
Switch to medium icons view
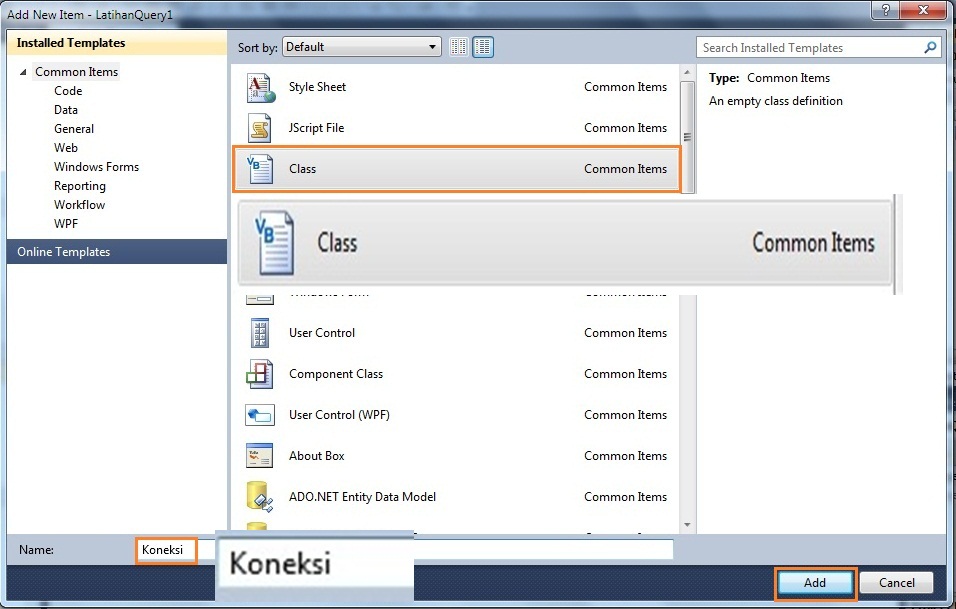(x=483, y=46)
